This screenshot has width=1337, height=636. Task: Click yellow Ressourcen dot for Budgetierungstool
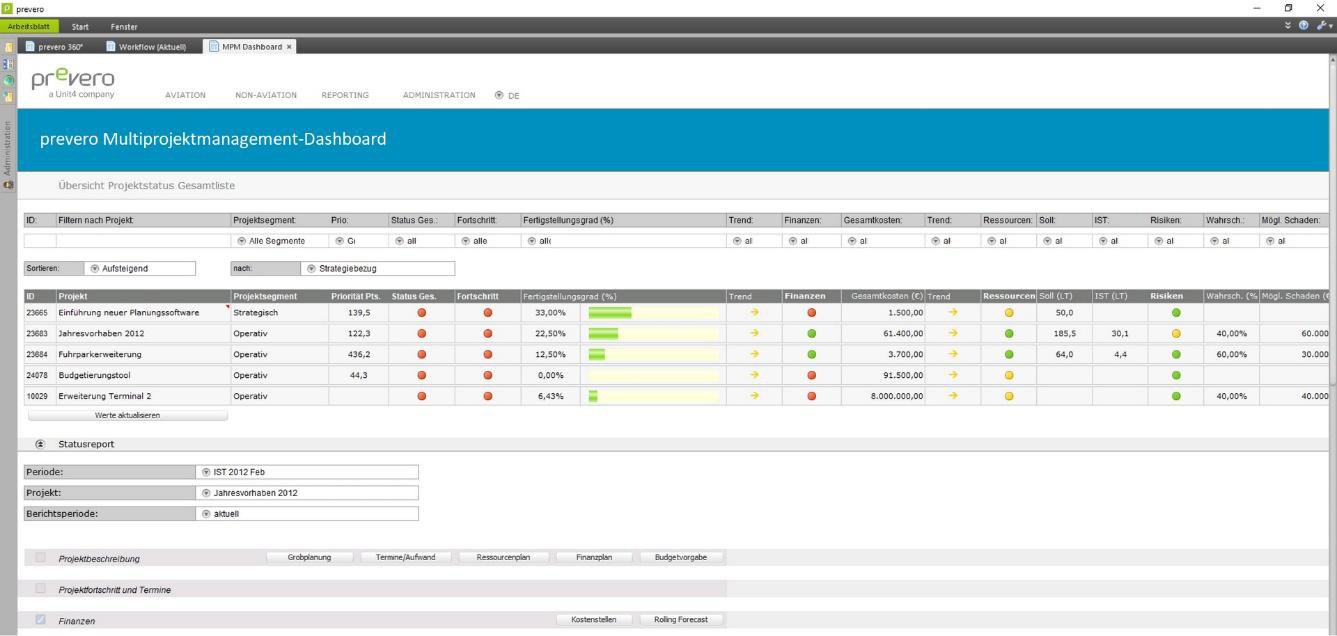[x=1009, y=375]
